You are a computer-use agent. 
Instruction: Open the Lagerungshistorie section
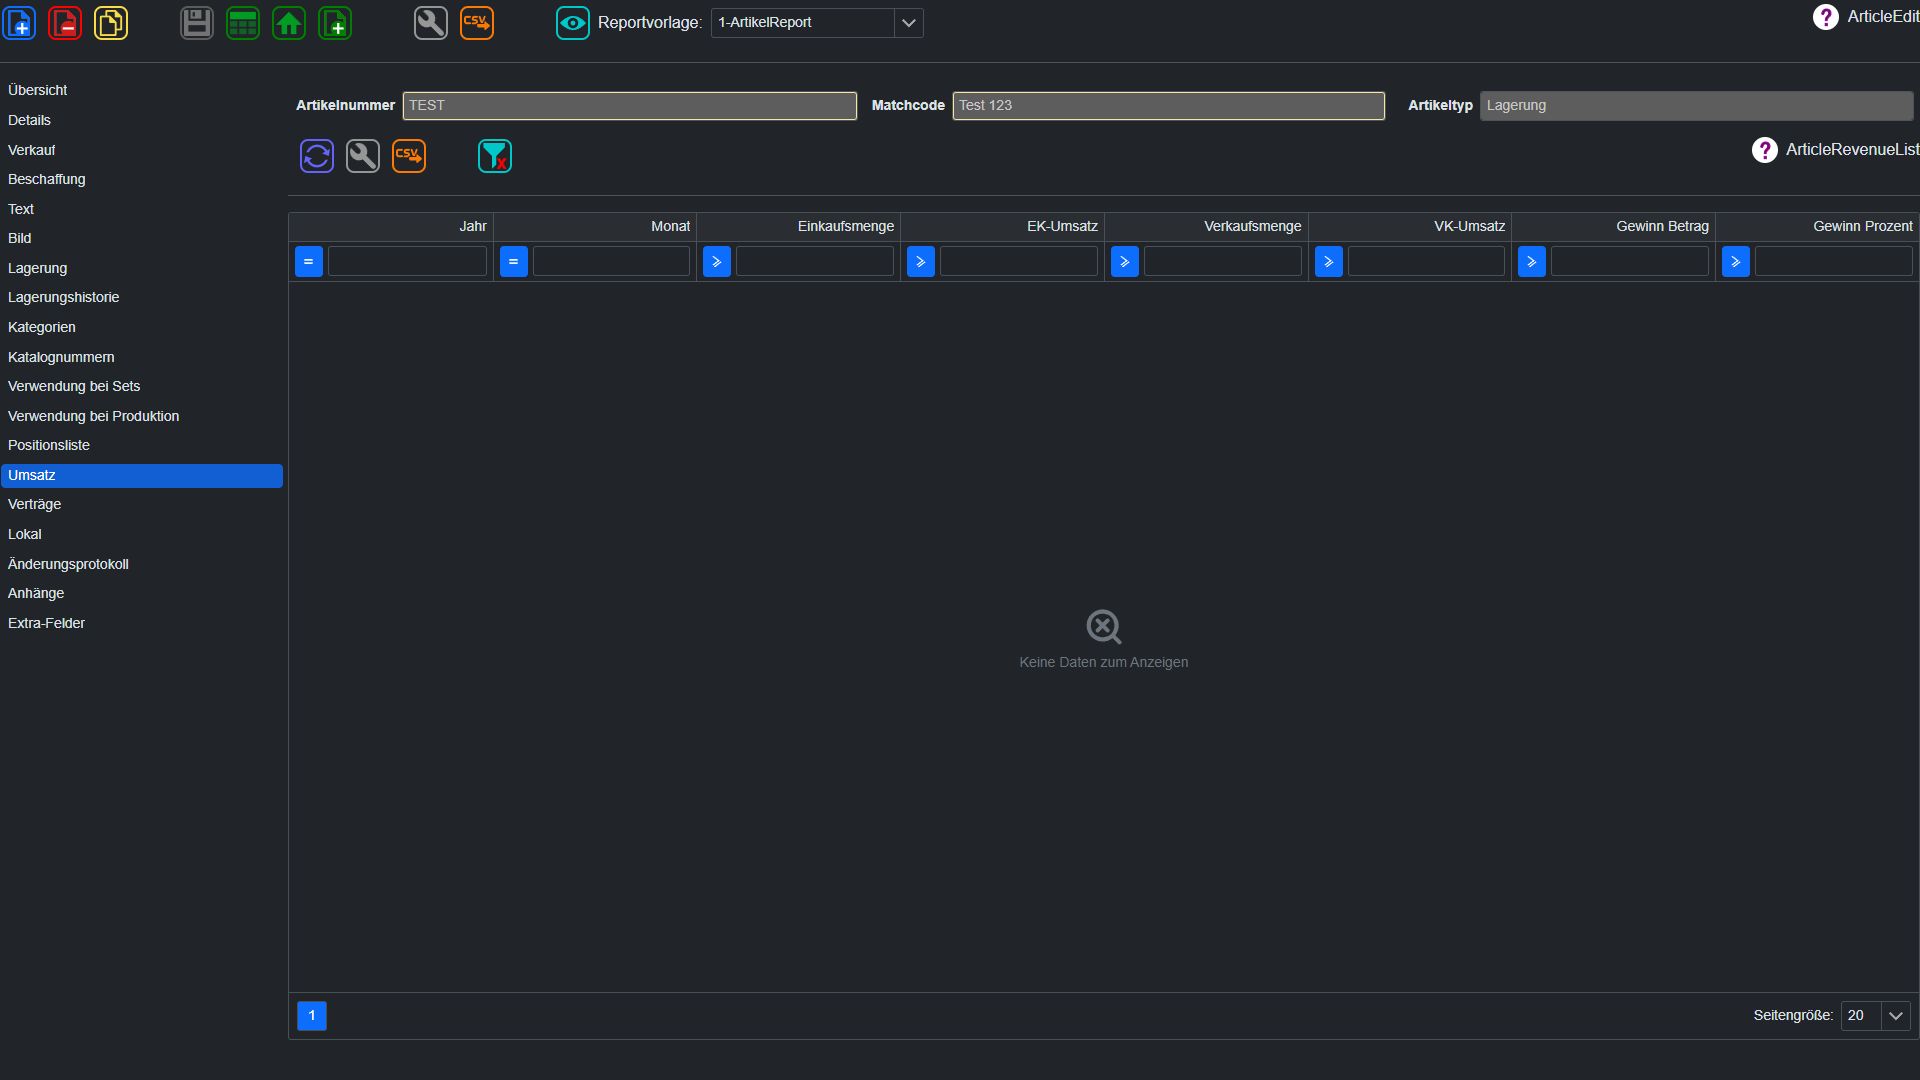[x=142, y=298]
